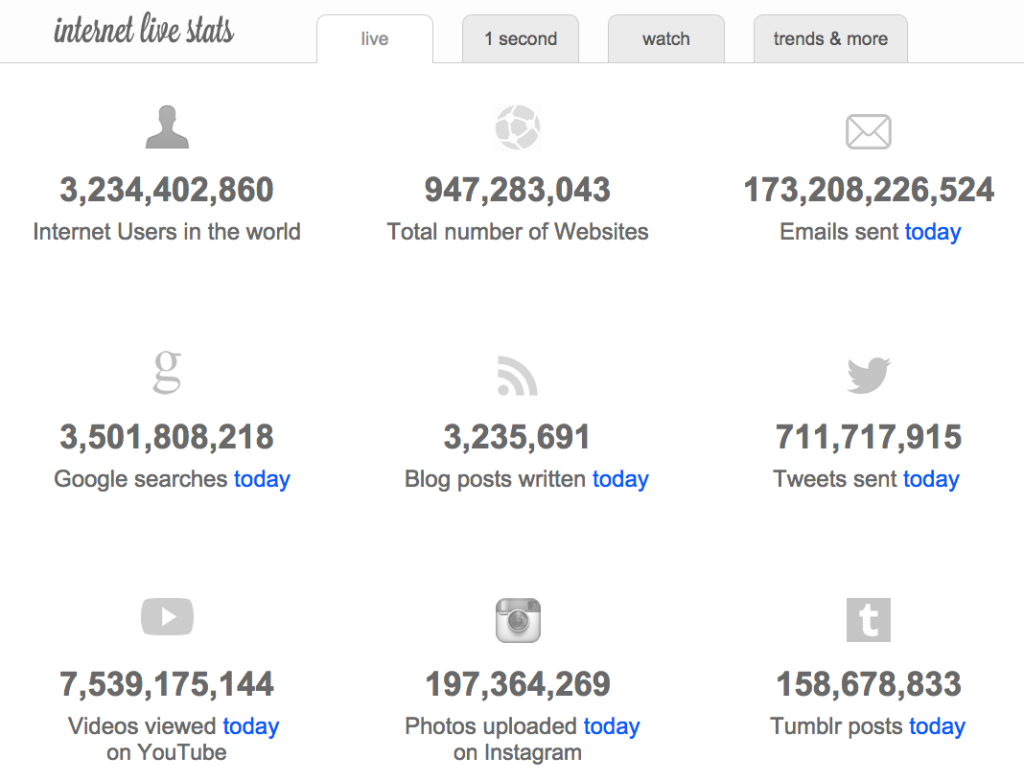Select the 7,539,175,144 YouTube videos counter

(167, 684)
